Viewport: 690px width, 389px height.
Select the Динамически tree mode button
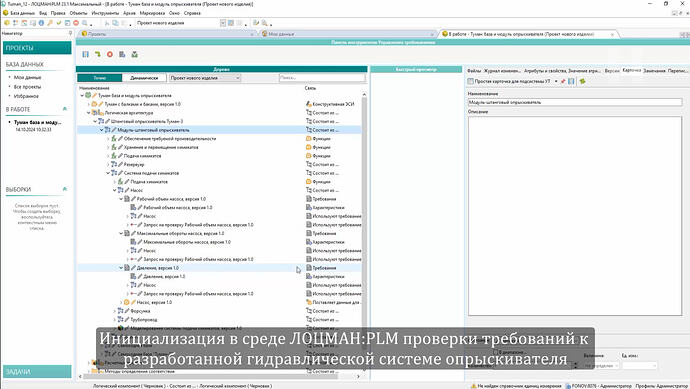pyautogui.click(x=144, y=78)
